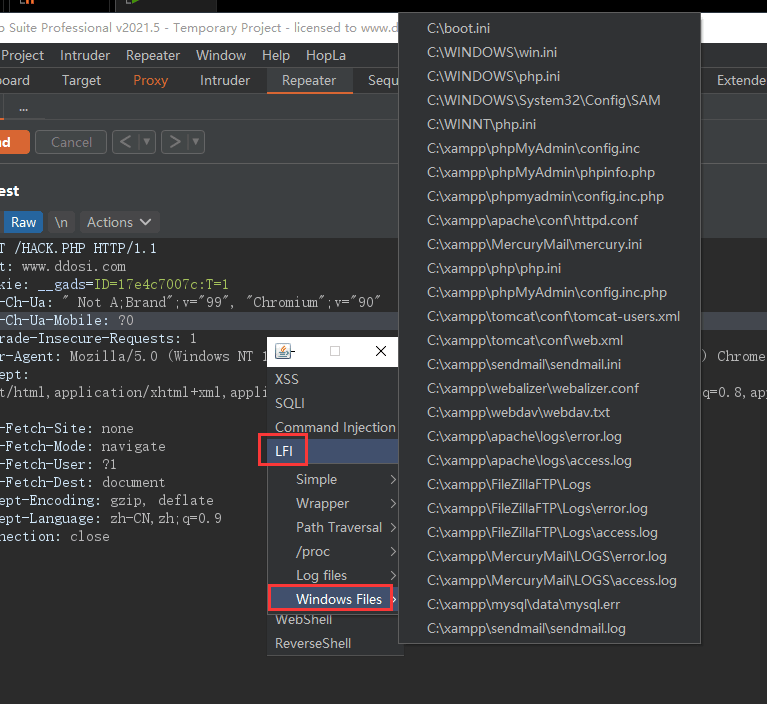
Task: Choose C:\xampp\MercuryMail\mercury.ini payload
Action: click(x=549, y=244)
